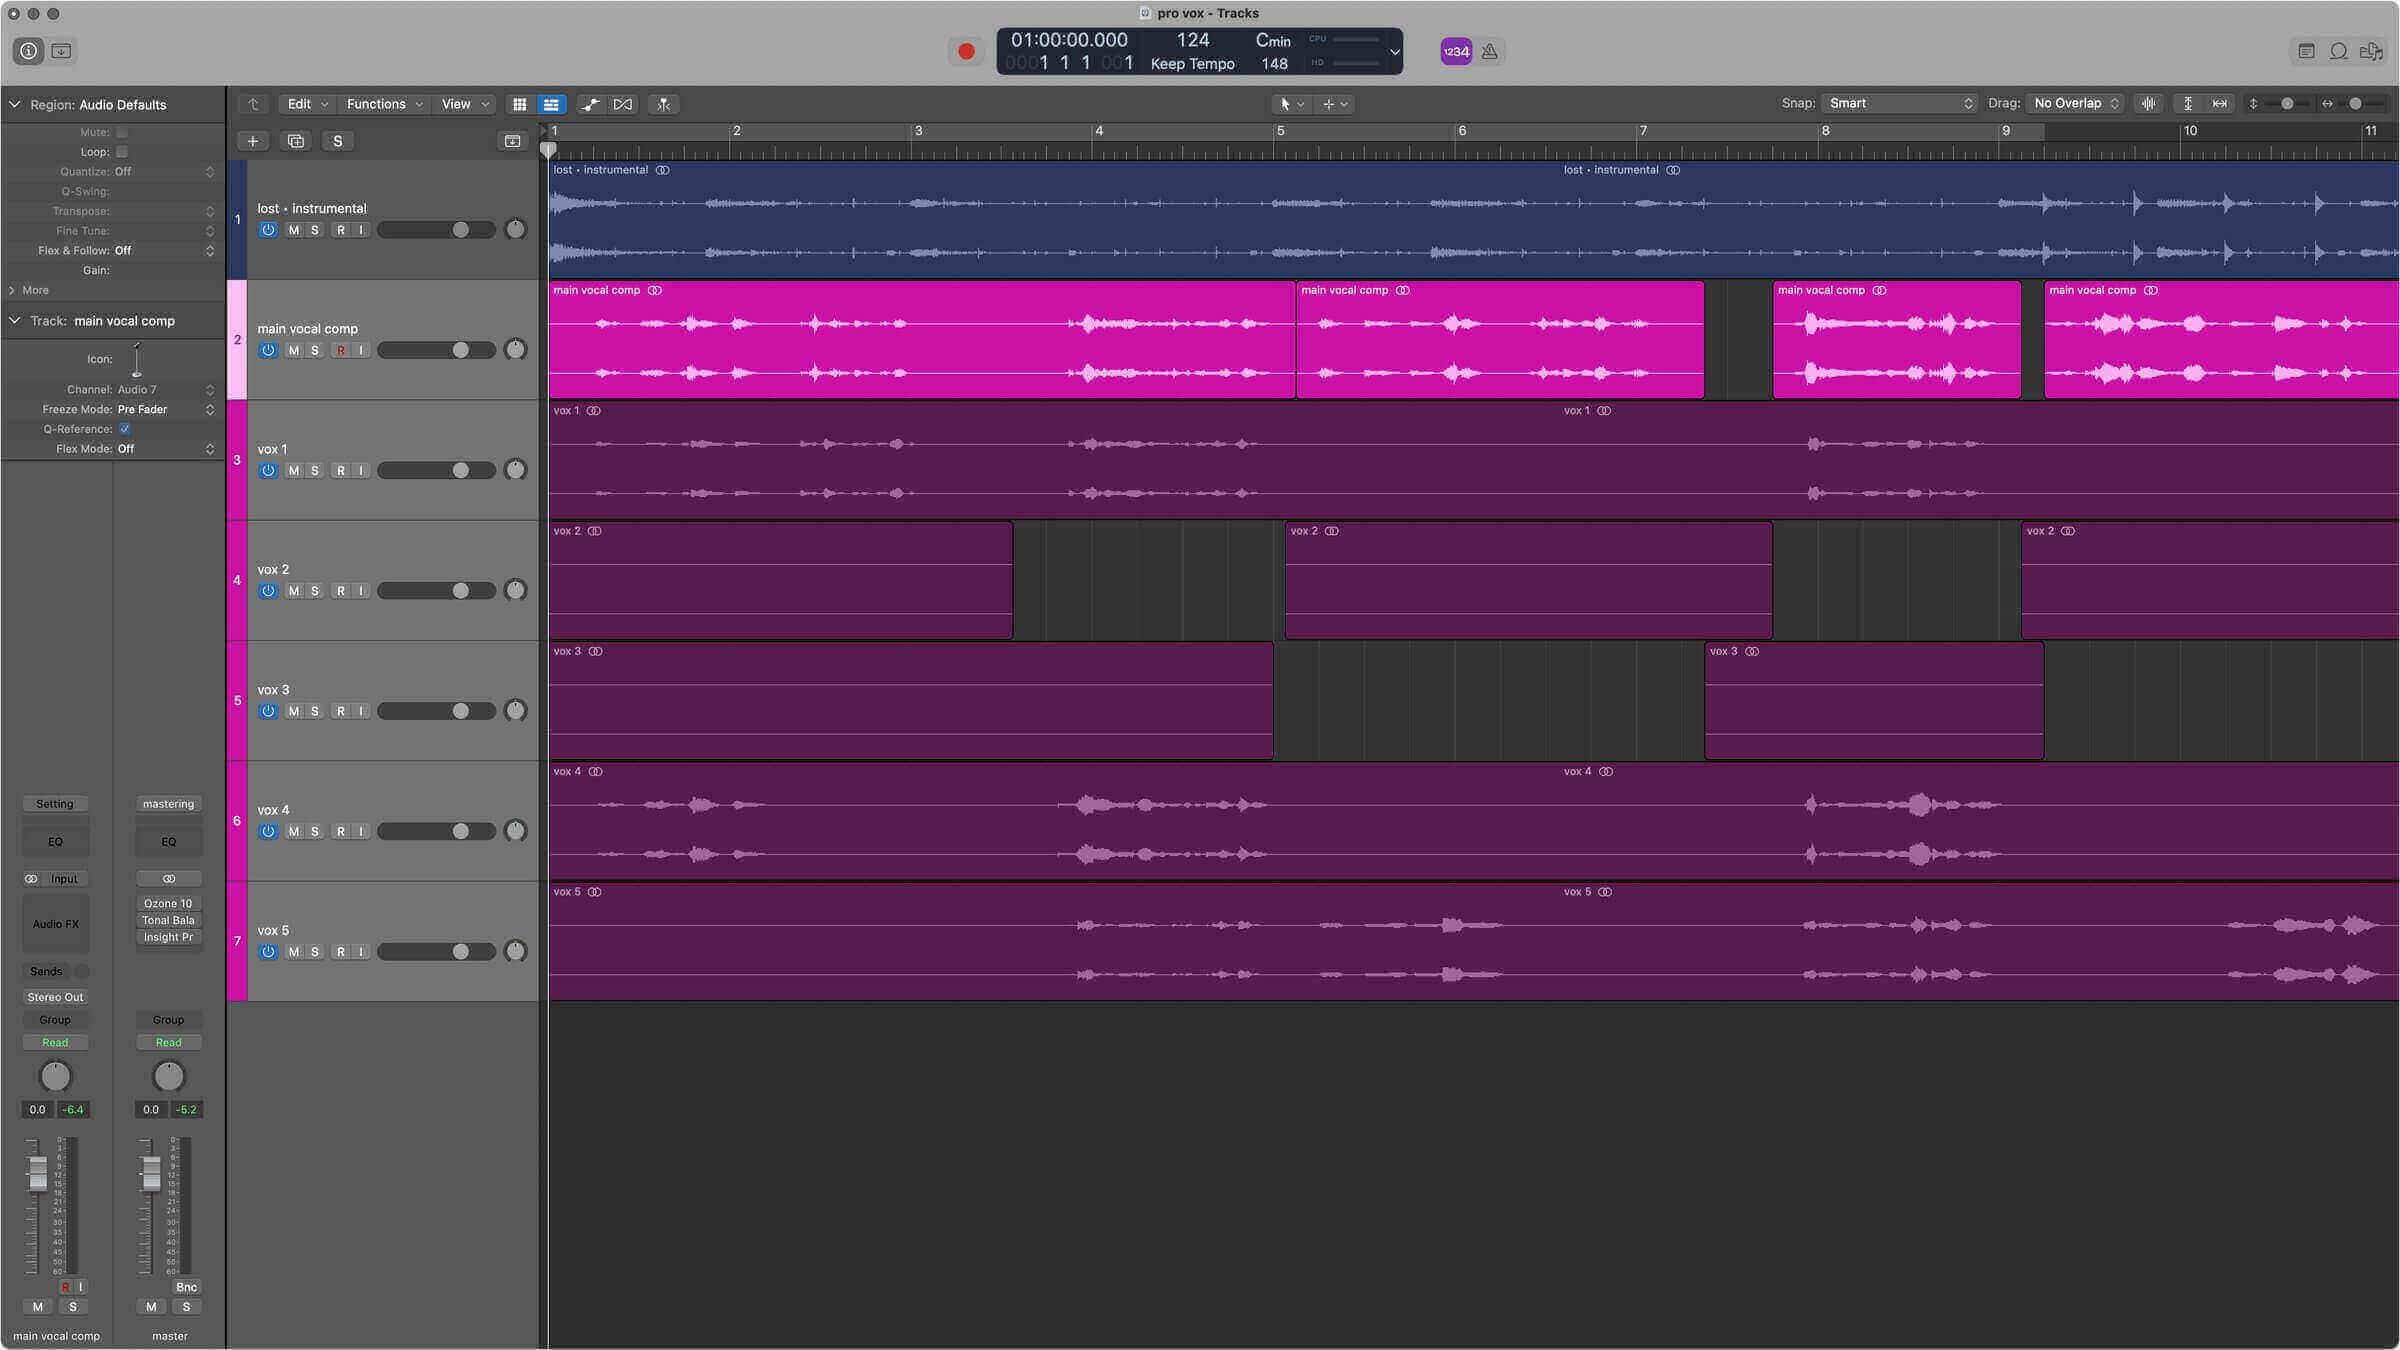2400x1350 pixels.
Task: Click the horizontal auto zoom icon
Action: pos(2220,103)
